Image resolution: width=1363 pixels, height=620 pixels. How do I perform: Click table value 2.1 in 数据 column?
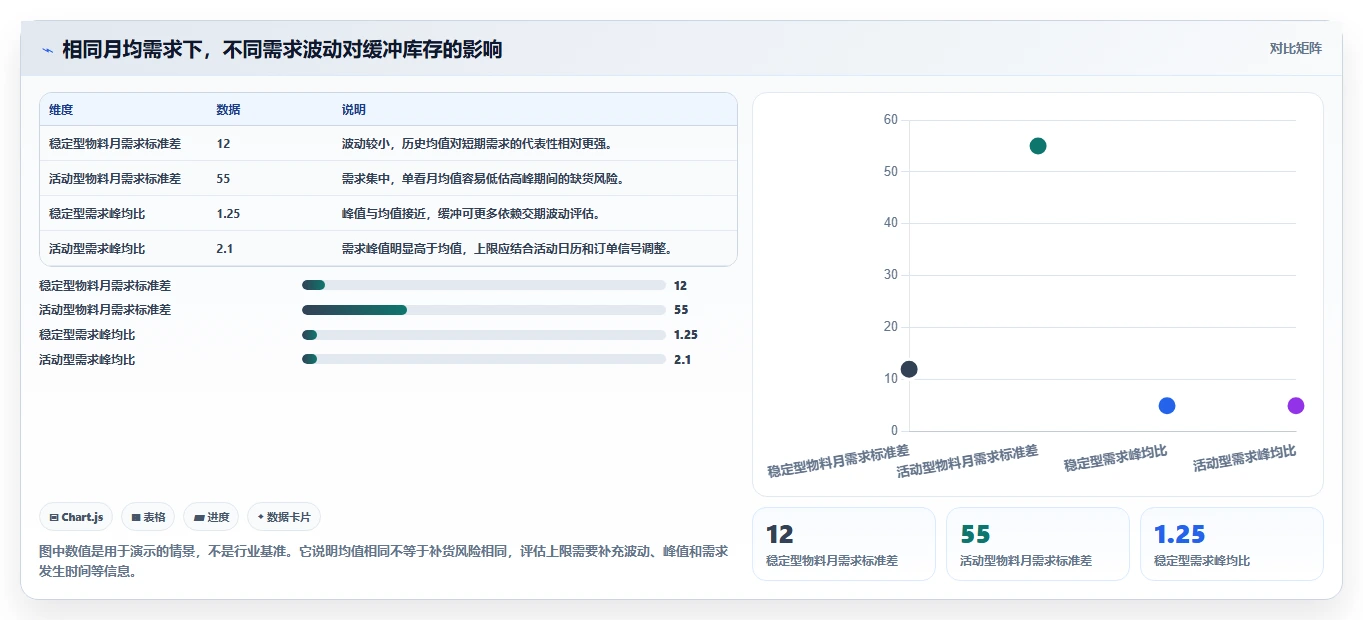pyautogui.click(x=225, y=249)
